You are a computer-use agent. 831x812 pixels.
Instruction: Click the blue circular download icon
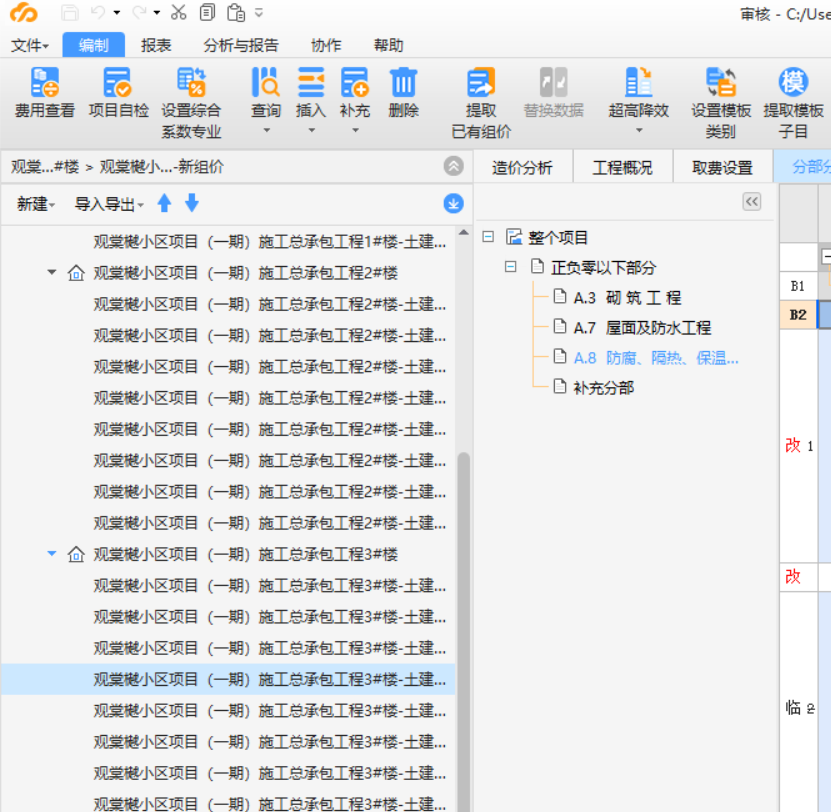tap(453, 204)
